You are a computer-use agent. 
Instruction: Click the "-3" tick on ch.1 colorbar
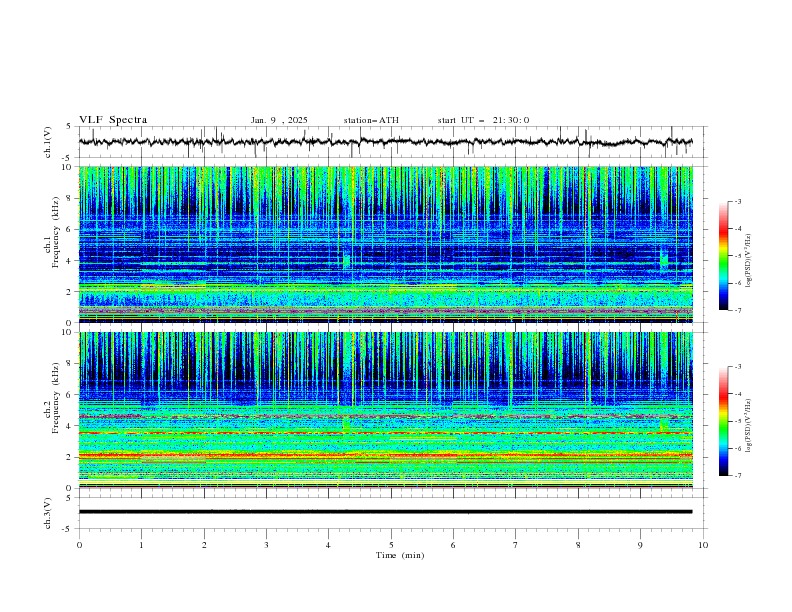click(738, 201)
